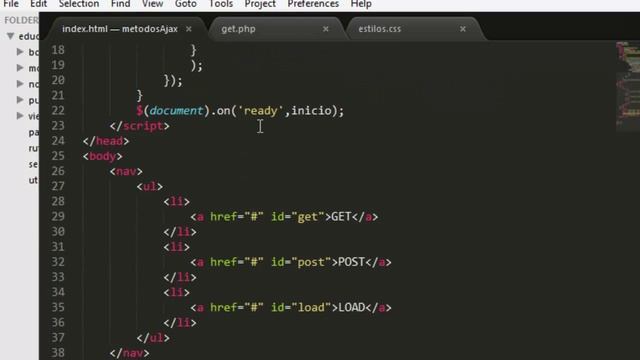
Task: Click the opening body tag
Action: (102, 156)
